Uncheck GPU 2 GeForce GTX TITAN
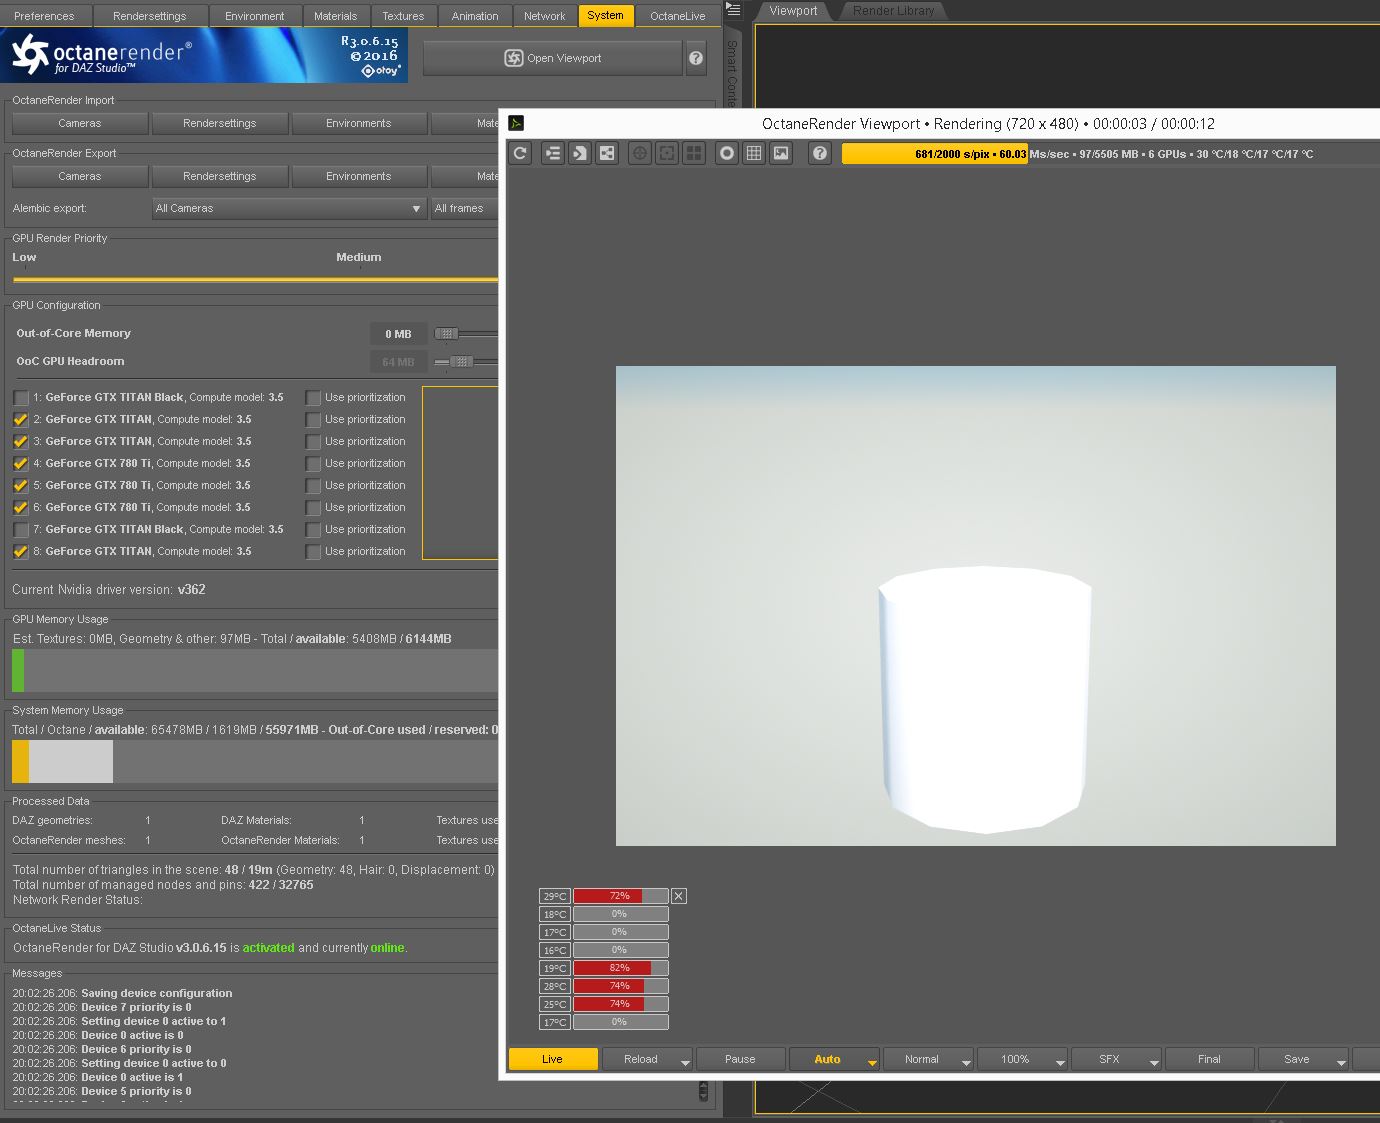The image size is (1380, 1123). (x=21, y=419)
